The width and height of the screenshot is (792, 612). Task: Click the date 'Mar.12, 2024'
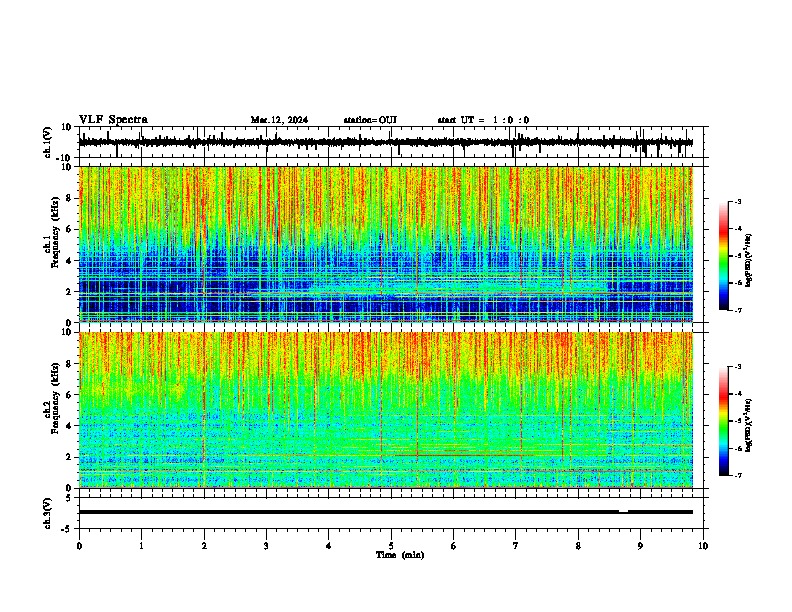click(x=279, y=120)
